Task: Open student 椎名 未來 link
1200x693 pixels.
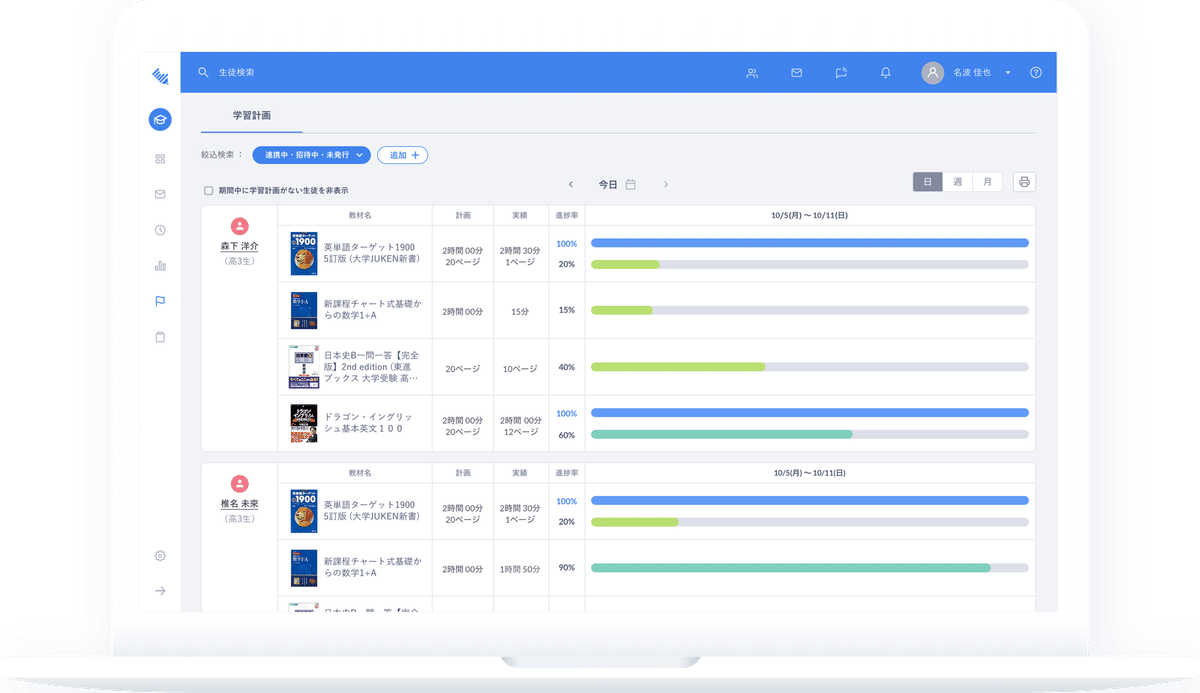Action: pyautogui.click(x=239, y=504)
